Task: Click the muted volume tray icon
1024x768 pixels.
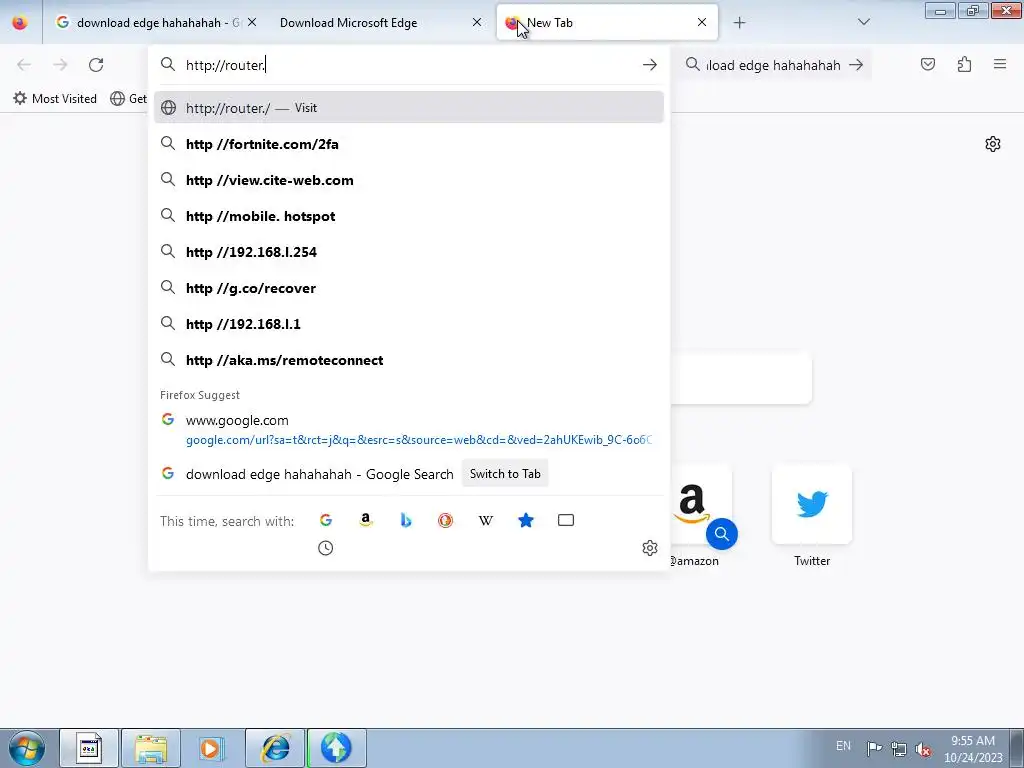Action: point(923,749)
